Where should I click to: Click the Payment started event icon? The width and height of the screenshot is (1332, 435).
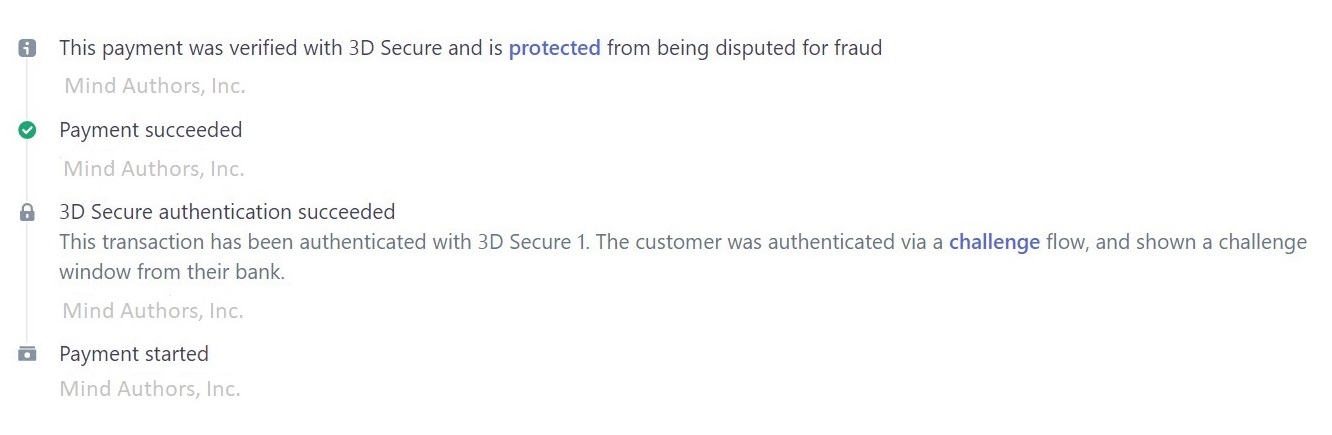click(27, 354)
